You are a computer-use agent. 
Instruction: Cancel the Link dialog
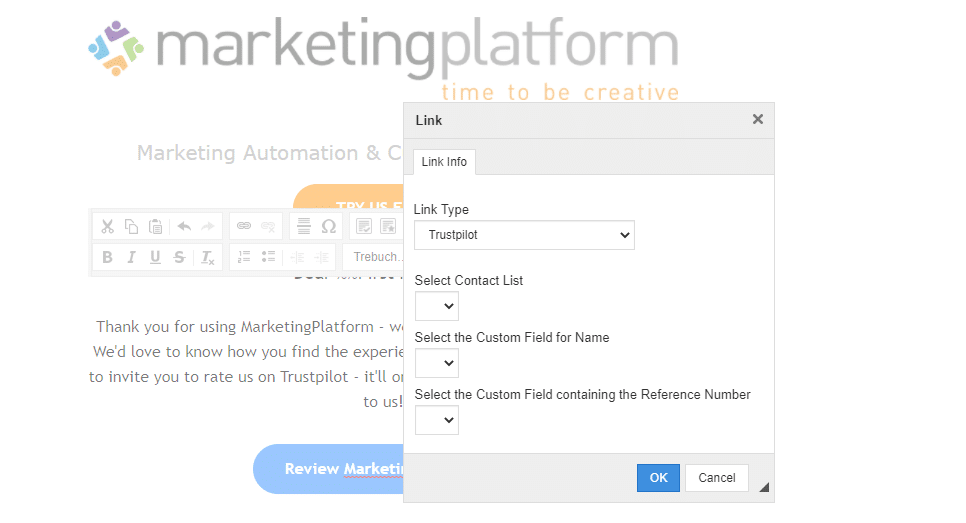(x=716, y=478)
